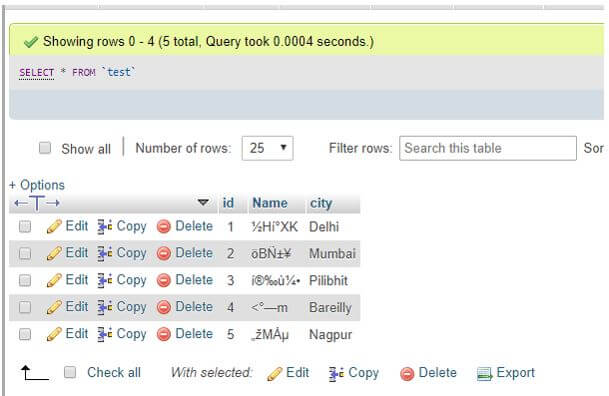Viewport: 609px width, 396px height.
Task: Click the Delhi city cell
Action: click(324, 227)
